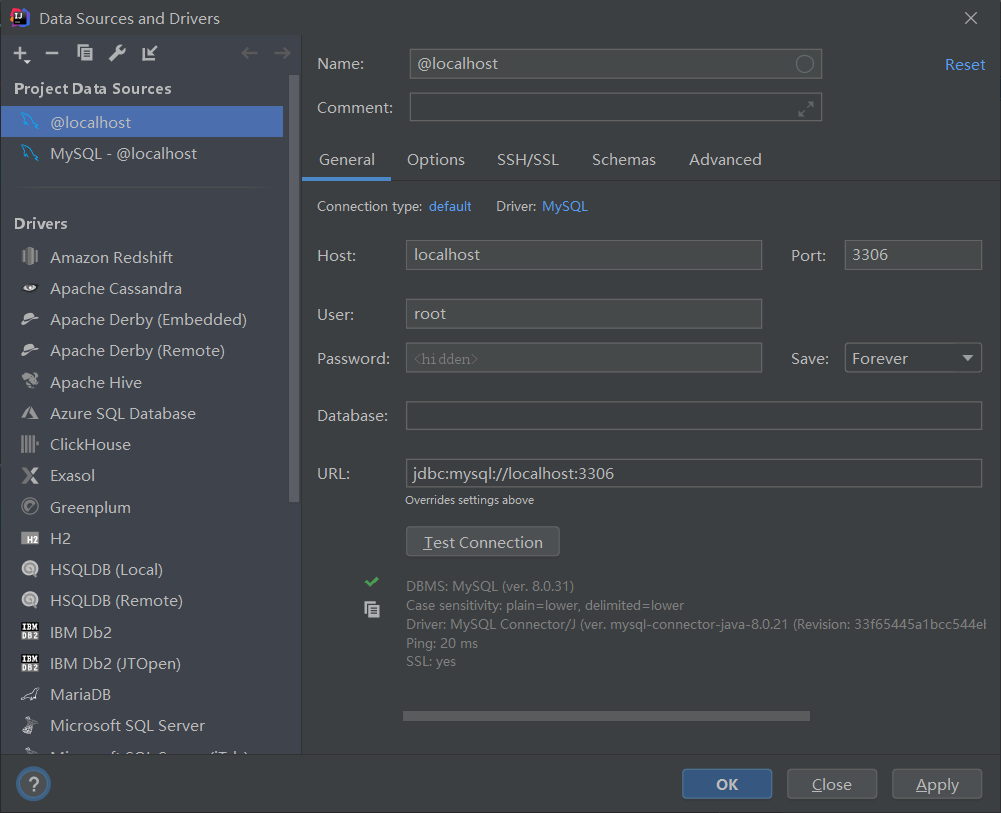Screen dimensions: 1001x813
Task: Select Microsoft SQL Server driver
Action: click(x=142, y=726)
